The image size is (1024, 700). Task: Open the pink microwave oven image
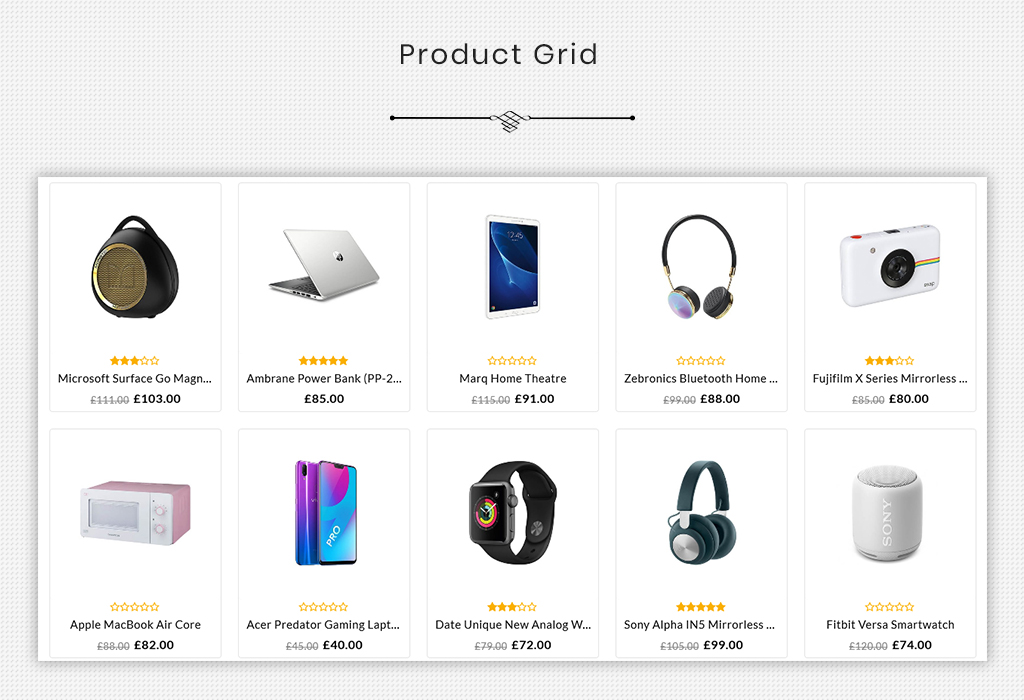135,513
